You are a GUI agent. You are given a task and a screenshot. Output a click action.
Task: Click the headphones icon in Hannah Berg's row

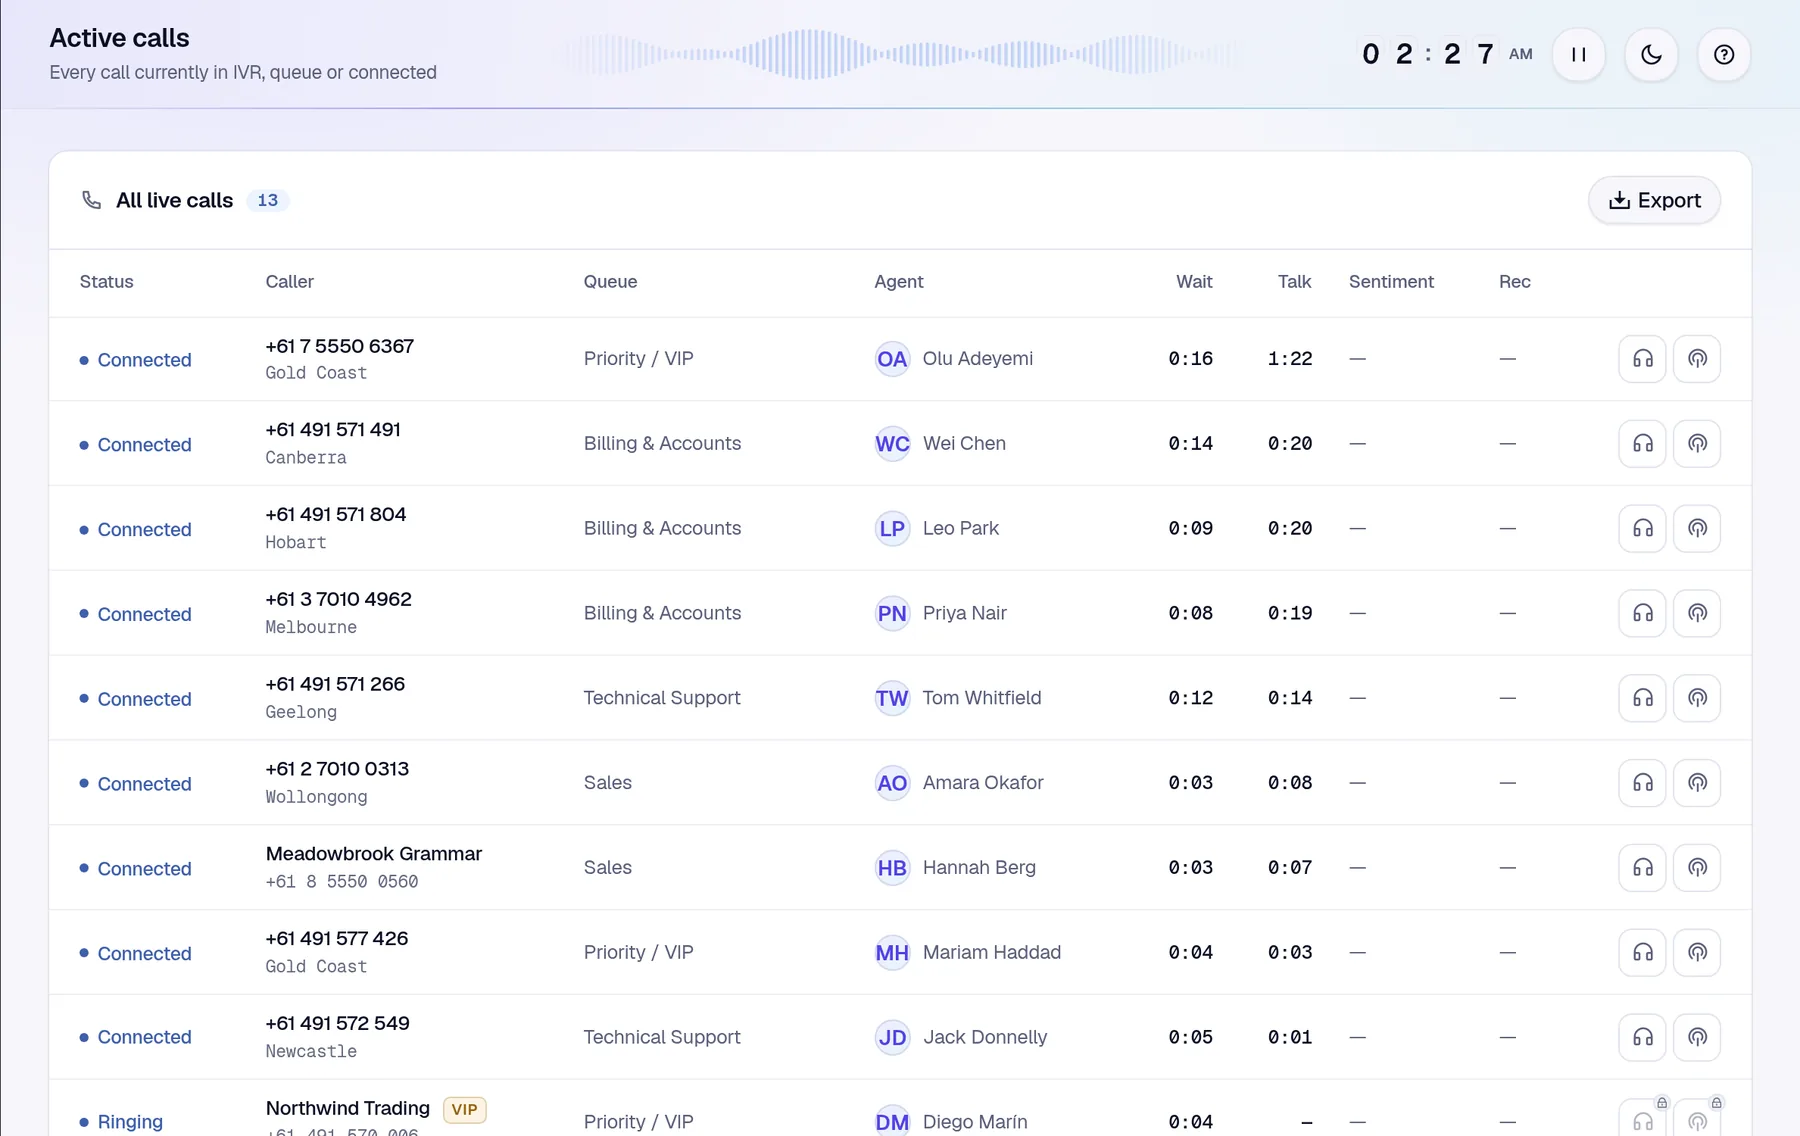1642,867
